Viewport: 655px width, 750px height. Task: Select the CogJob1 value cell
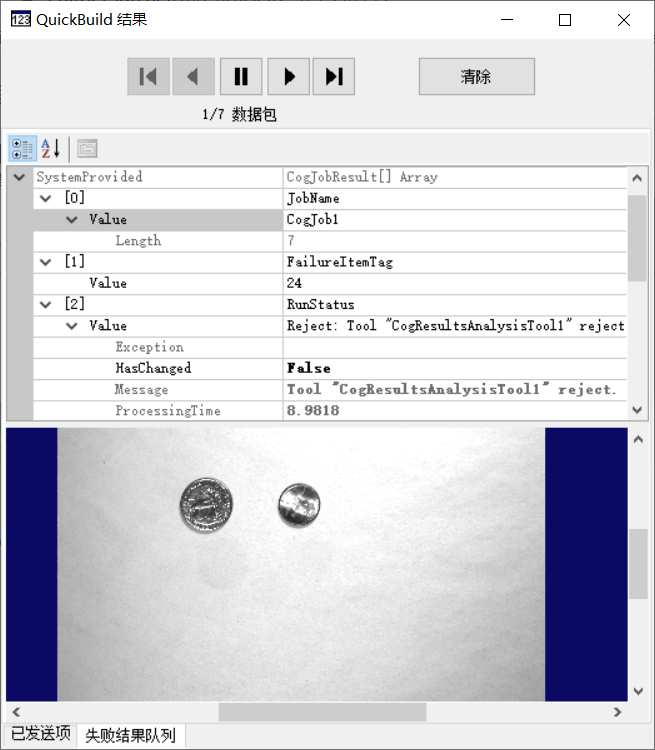[x=455, y=220]
